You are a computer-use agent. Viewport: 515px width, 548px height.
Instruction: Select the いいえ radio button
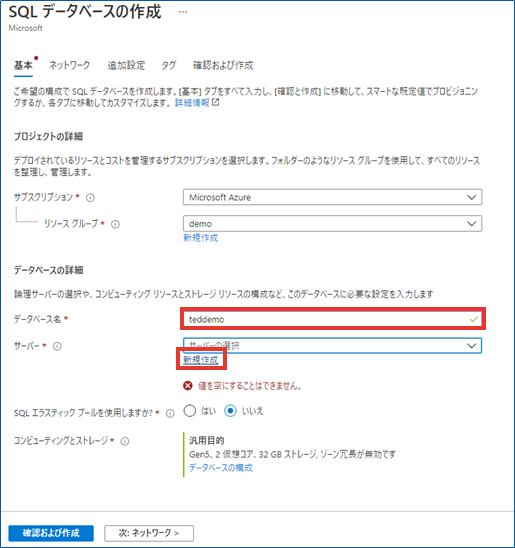tap(230, 411)
